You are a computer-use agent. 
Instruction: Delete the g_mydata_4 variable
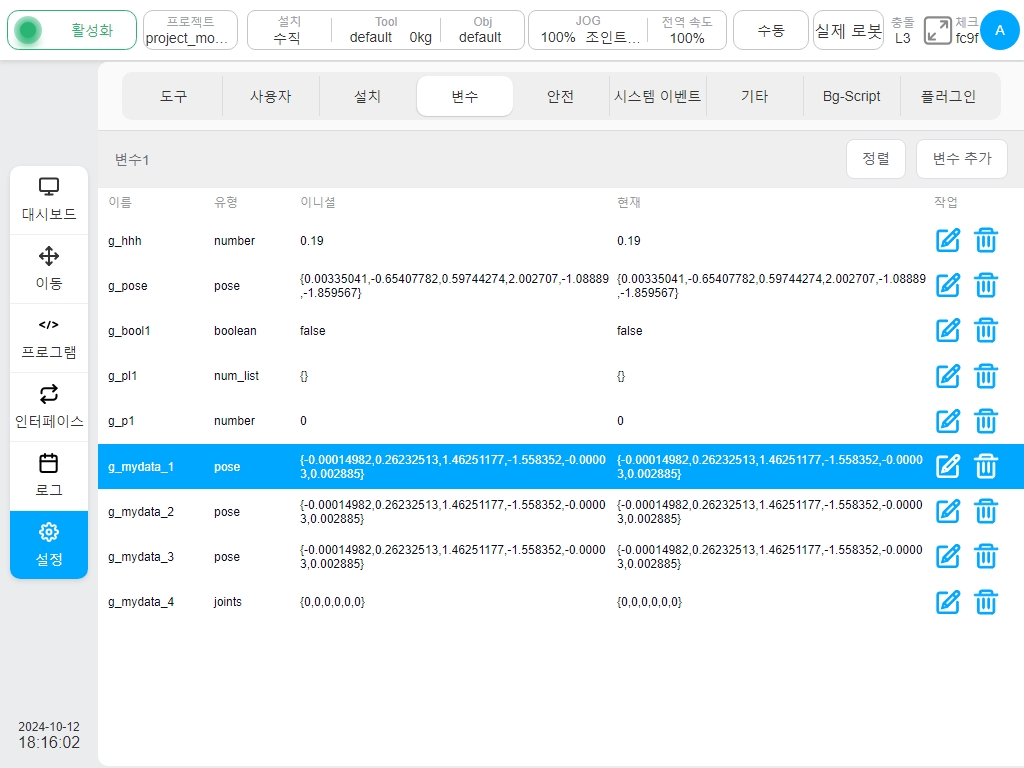985,601
